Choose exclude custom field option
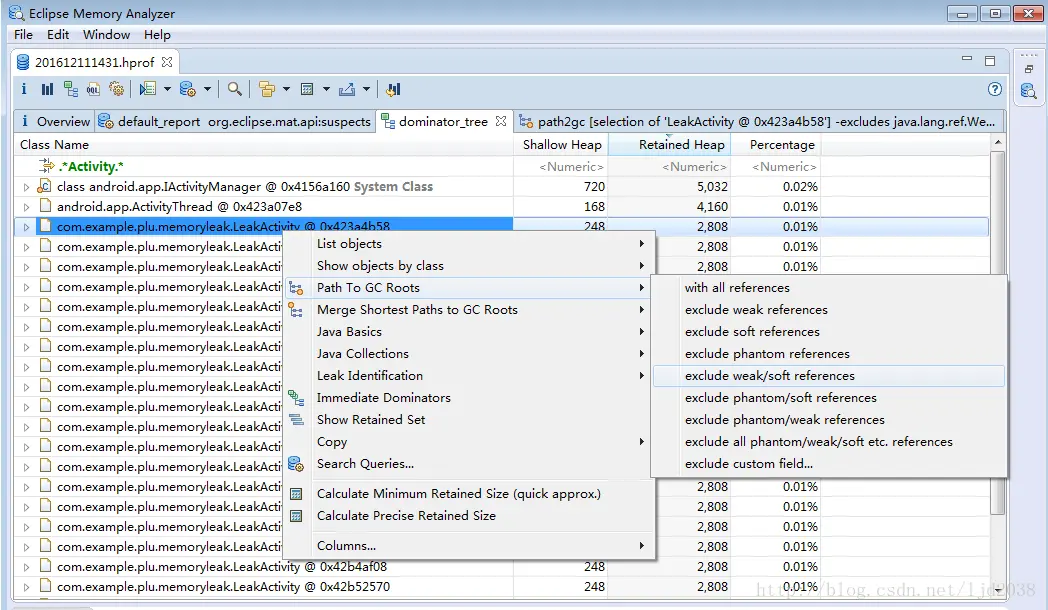Image resolution: width=1048 pixels, height=610 pixels. pyautogui.click(x=829, y=464)
